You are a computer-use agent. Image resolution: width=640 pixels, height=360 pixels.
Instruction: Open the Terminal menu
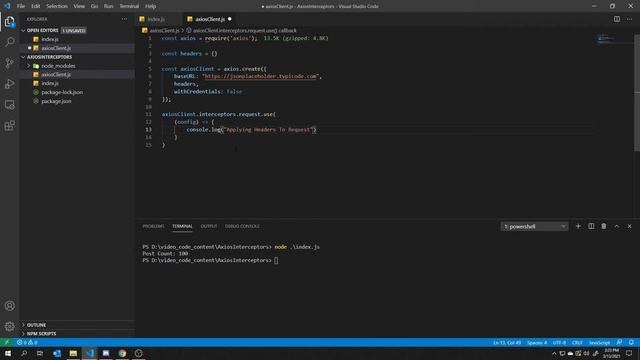click(x=129, y=6)
